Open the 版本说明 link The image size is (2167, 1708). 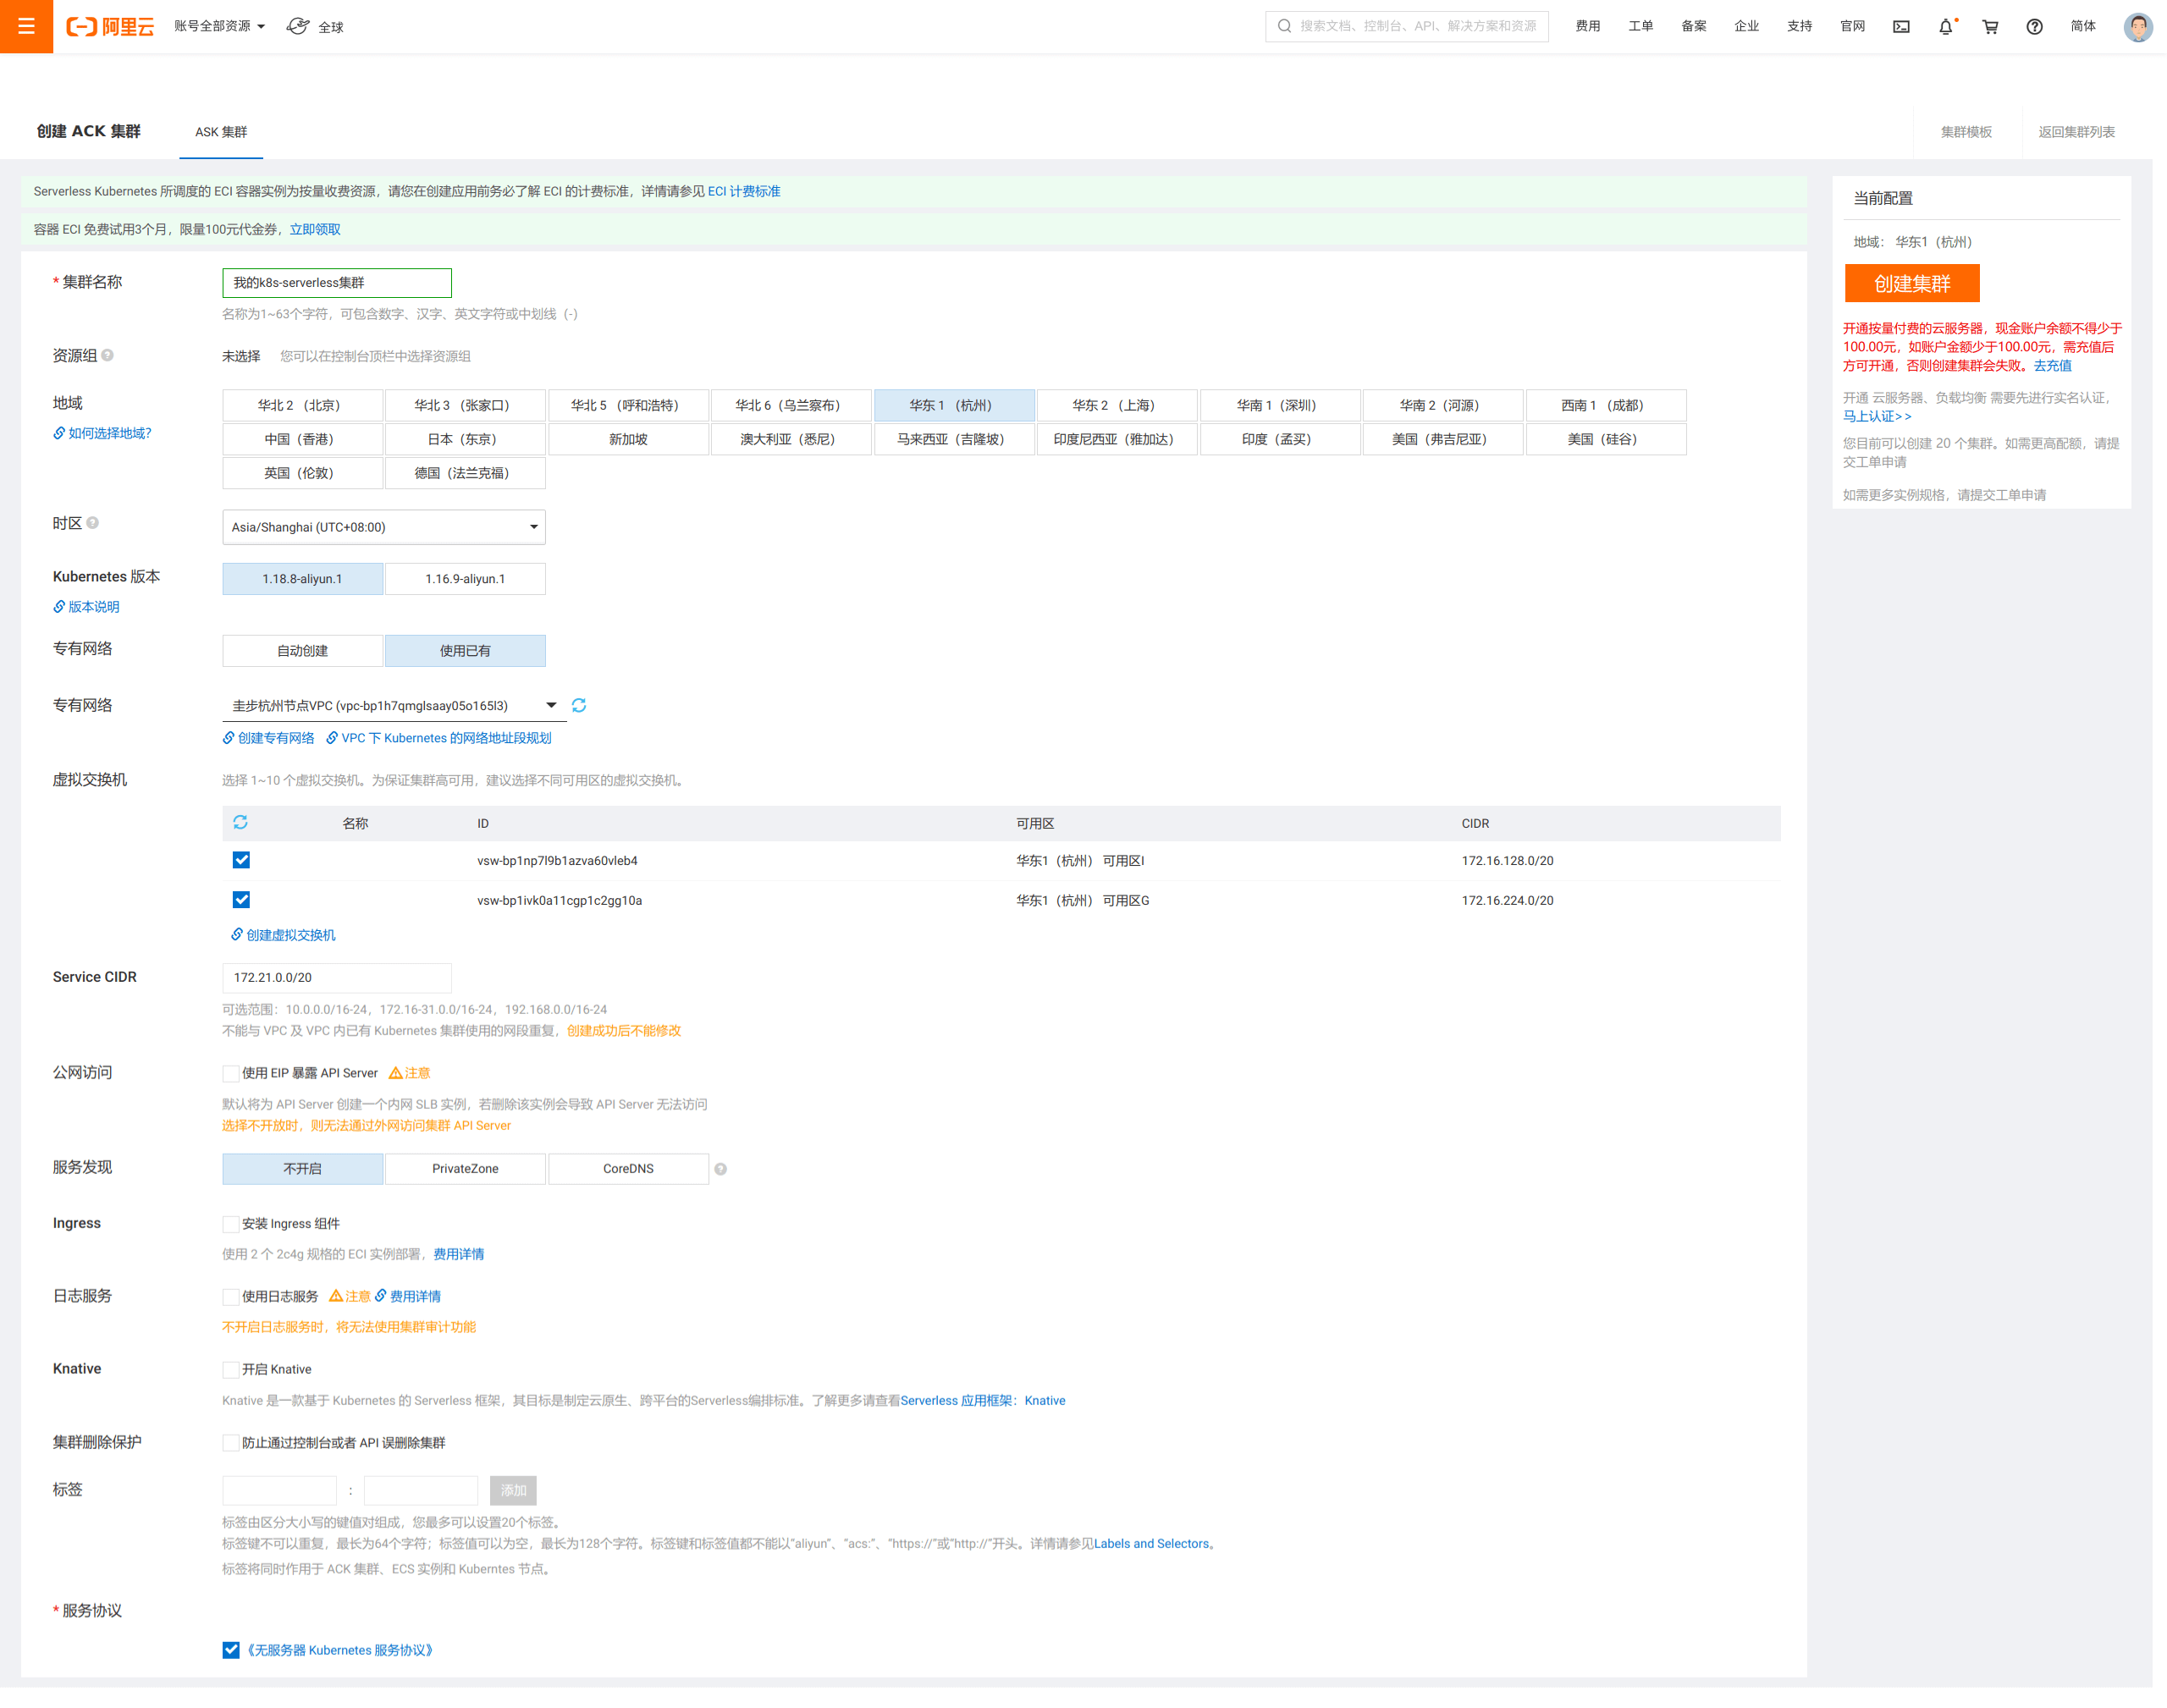[x=86, y=607]
